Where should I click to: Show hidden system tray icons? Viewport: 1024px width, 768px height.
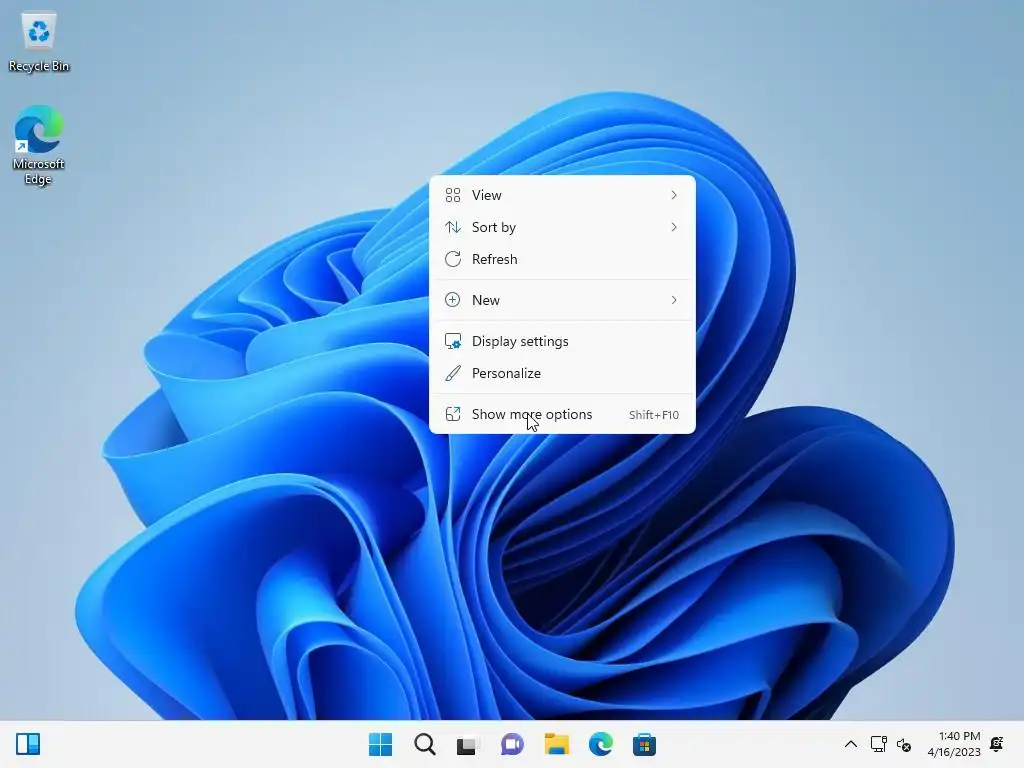[x=850, y=744]
